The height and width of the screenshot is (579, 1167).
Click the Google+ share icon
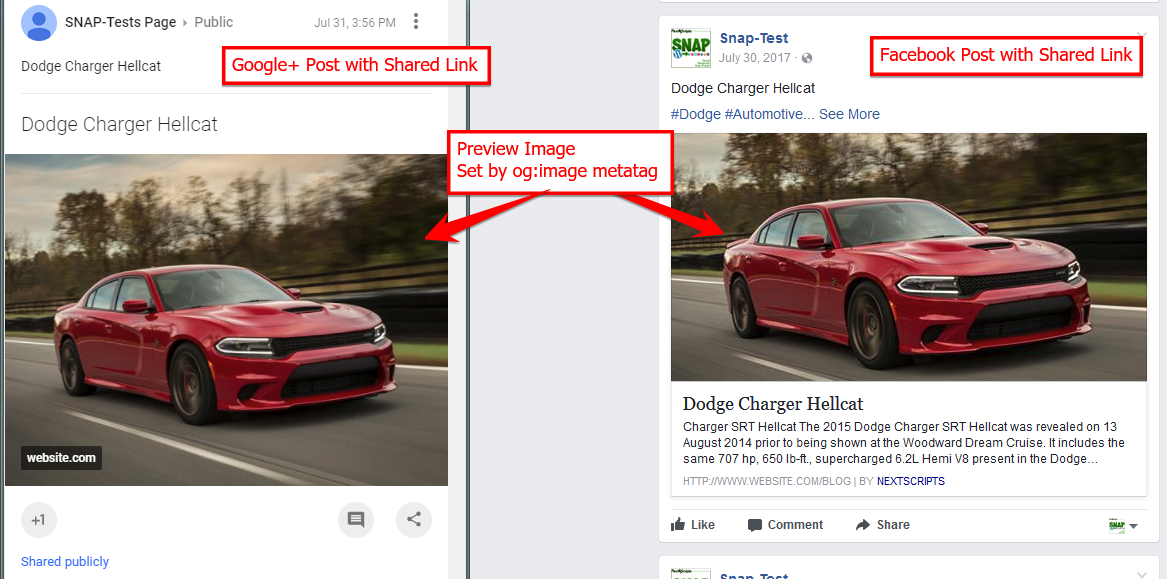click(414, 519)
